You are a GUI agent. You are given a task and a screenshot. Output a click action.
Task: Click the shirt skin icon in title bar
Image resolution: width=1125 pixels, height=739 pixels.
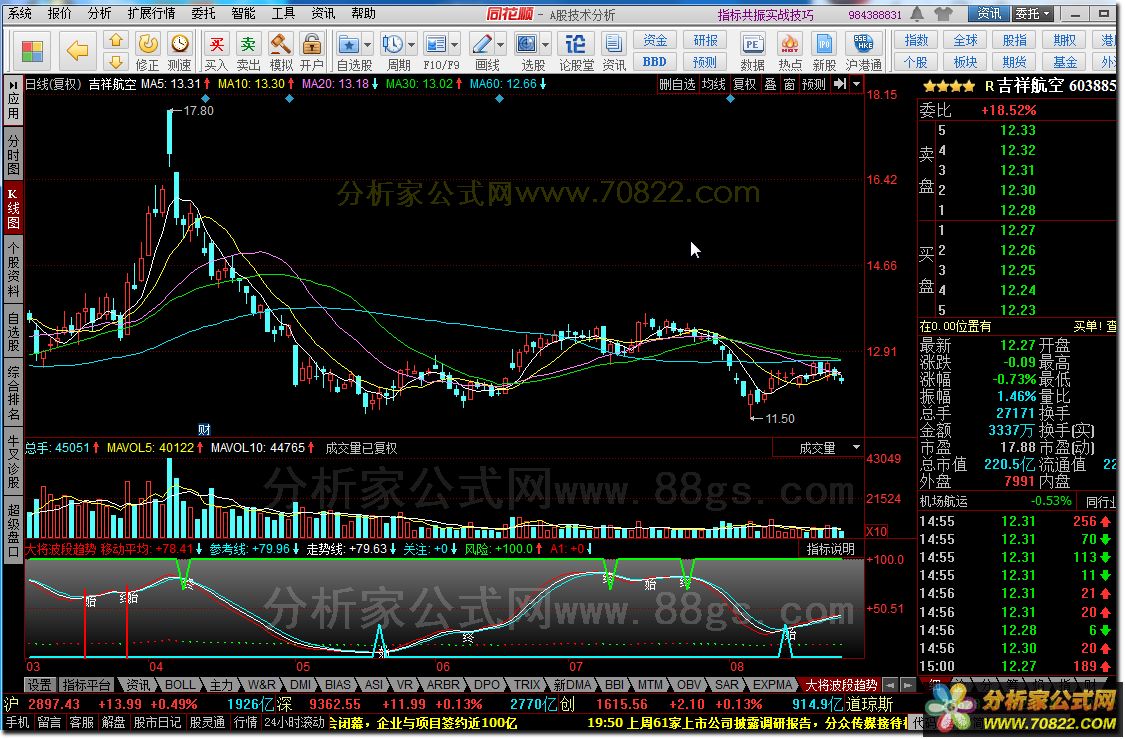943,14
